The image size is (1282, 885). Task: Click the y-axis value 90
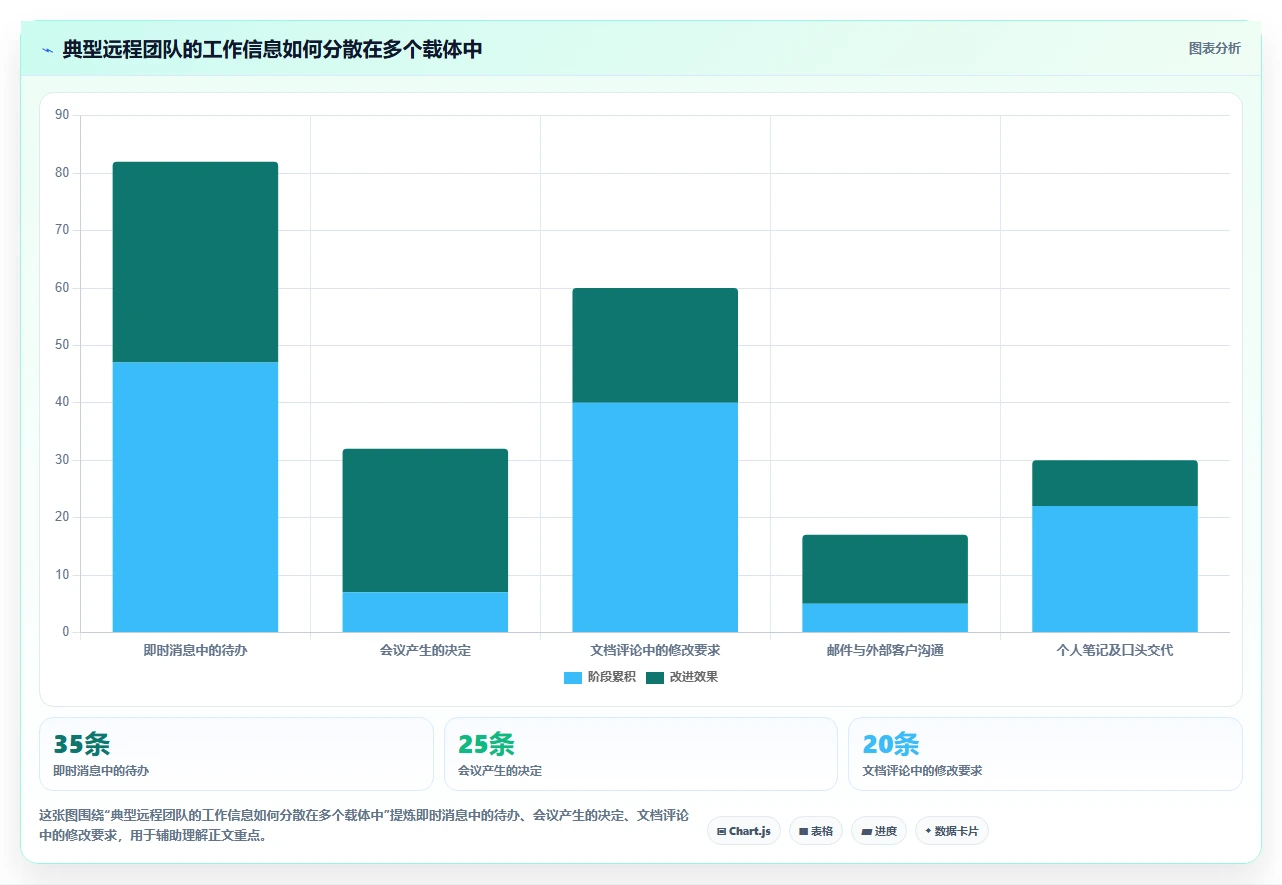coord(62,115)
